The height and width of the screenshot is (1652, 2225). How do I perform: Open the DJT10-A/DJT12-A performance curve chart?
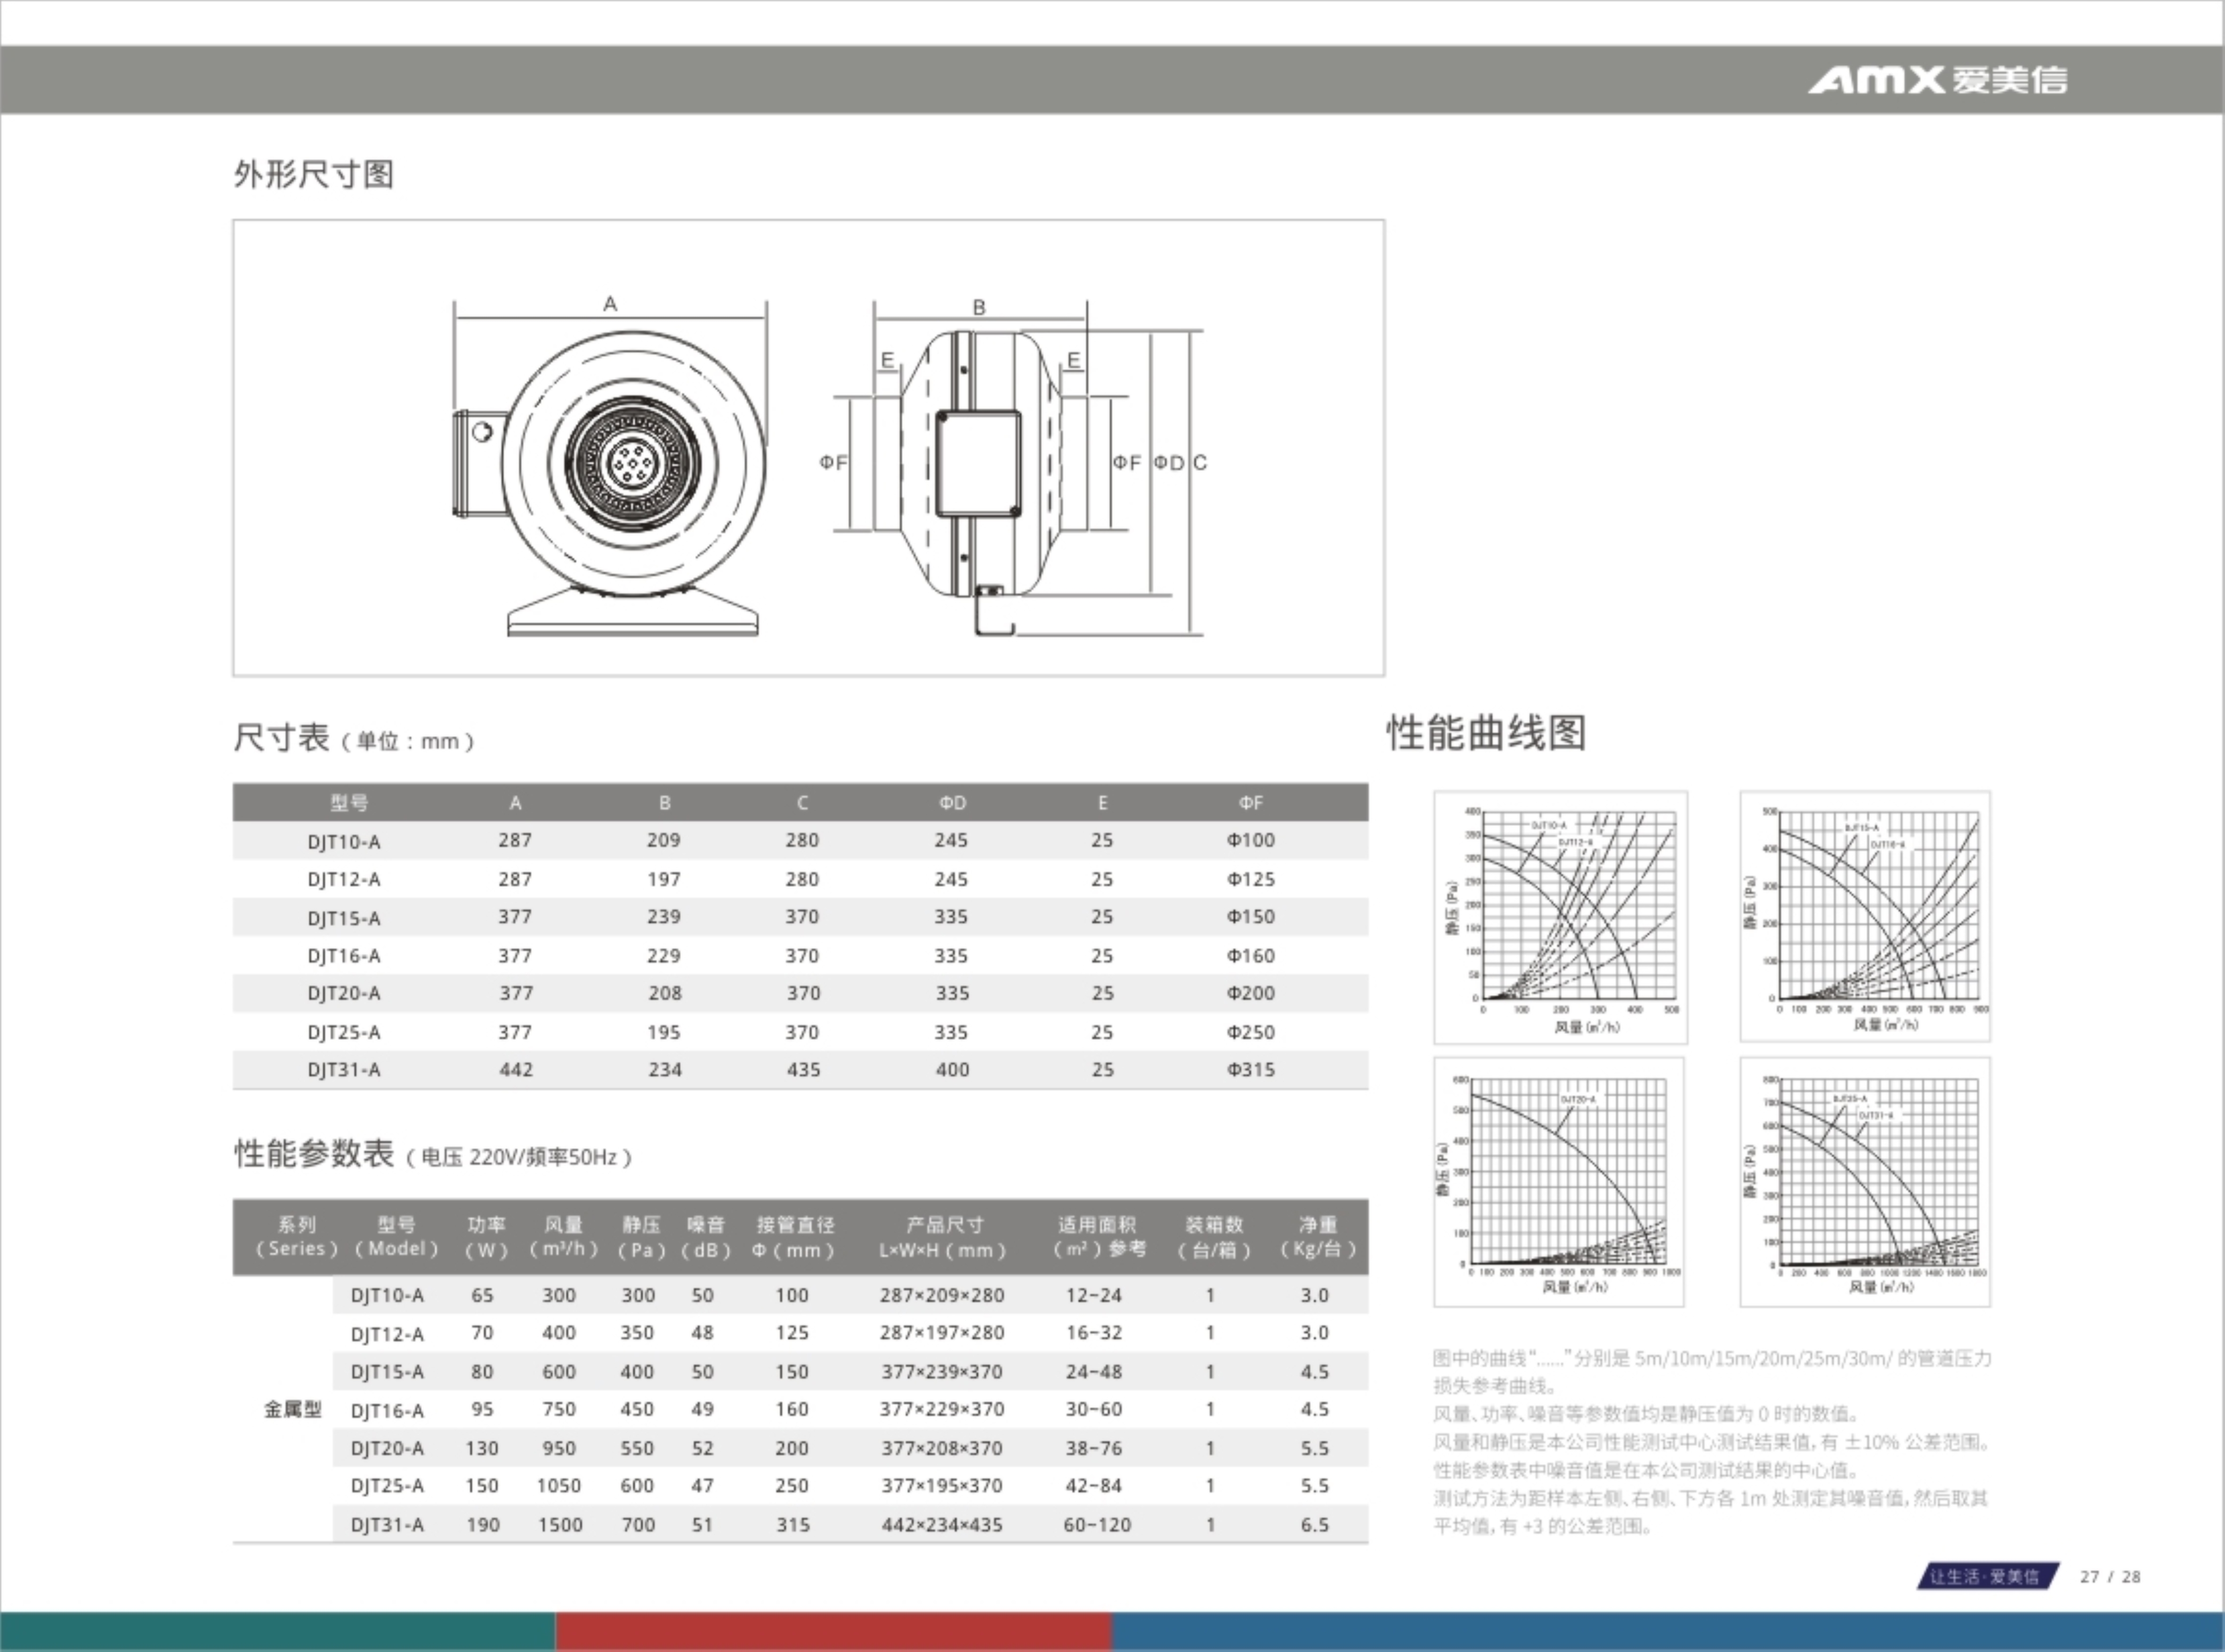click(x=1560, y=916)
